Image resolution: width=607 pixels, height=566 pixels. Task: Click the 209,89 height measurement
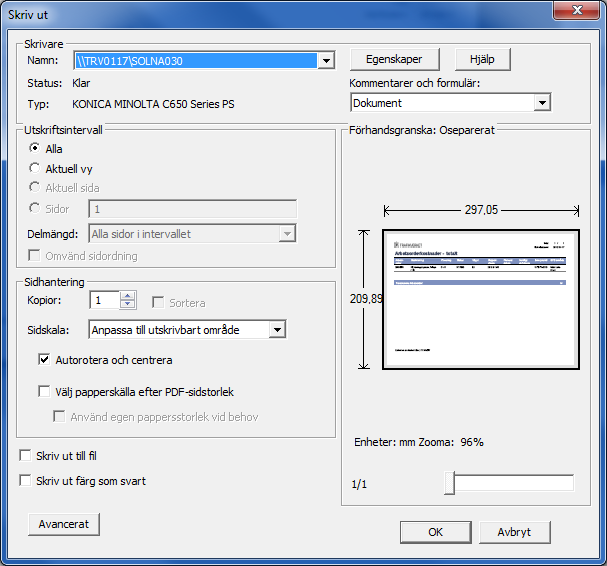coord(366,298)
